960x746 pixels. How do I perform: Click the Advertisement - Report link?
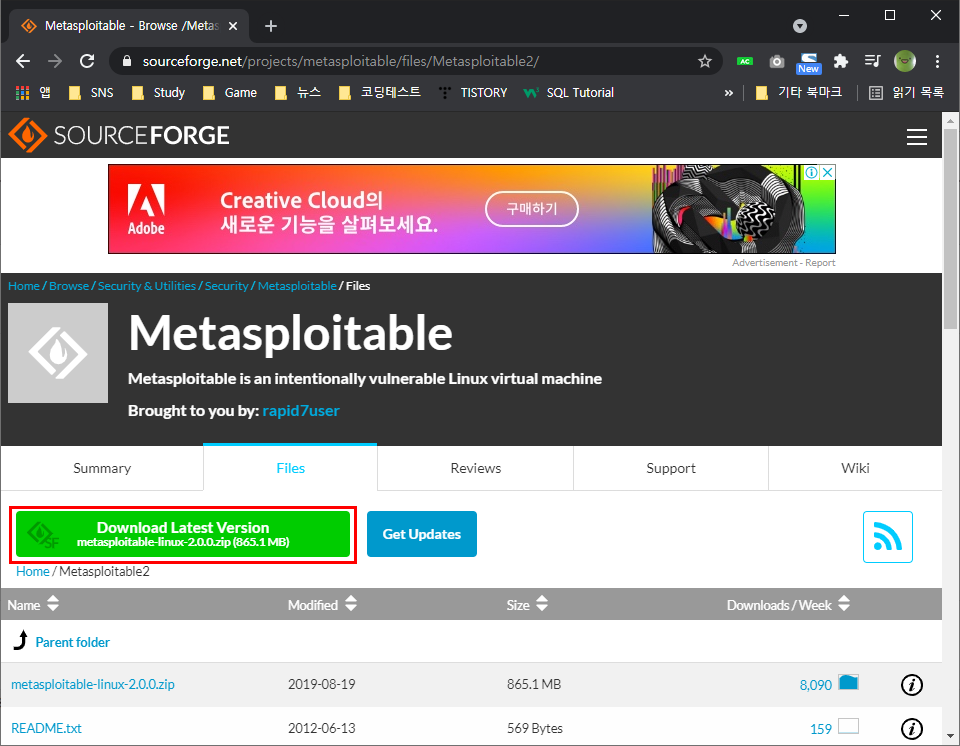coord(784,262)
